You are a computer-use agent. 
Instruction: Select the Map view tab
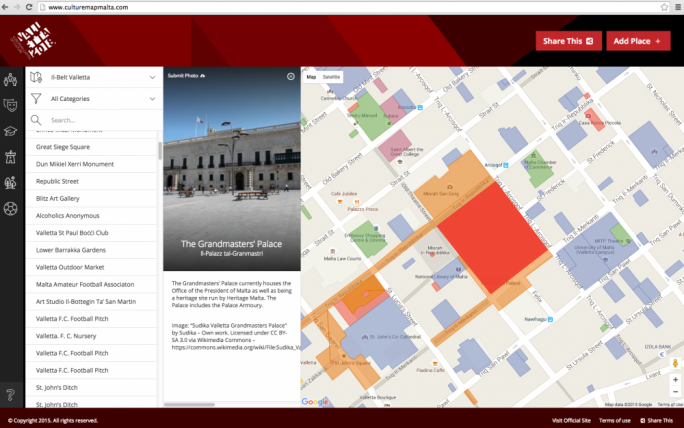click(311, 76)
